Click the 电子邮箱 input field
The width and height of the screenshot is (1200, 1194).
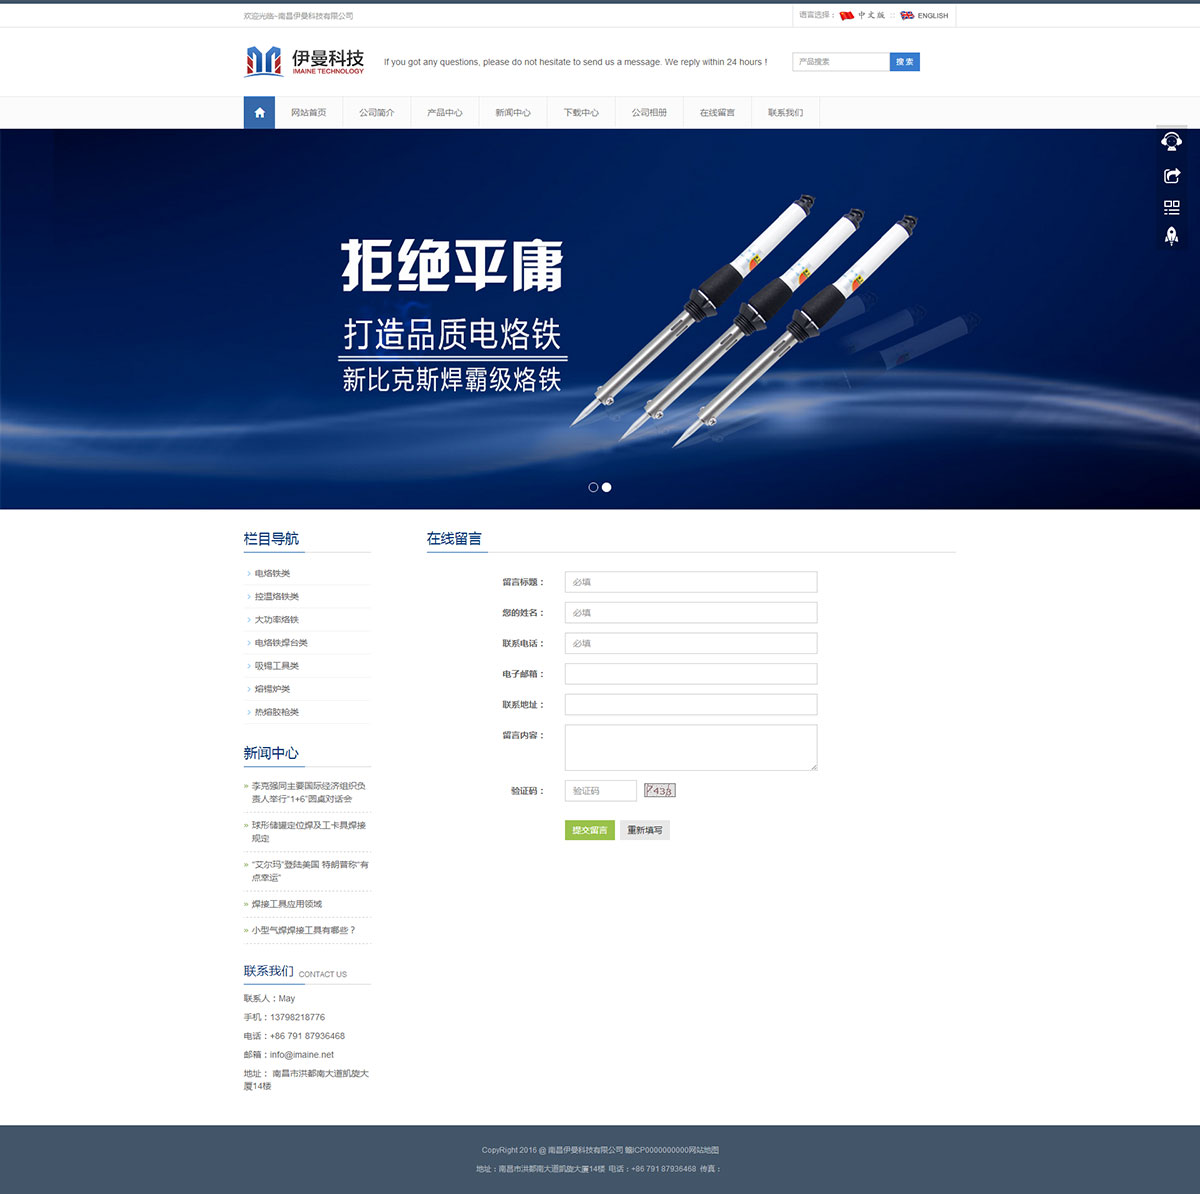coord(691,674)
